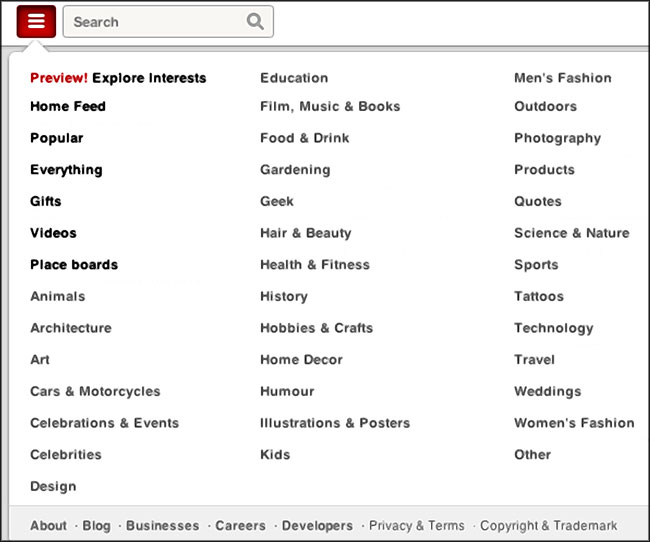650x542 pixels.
Task: Select the Education category
Action: pos(294,78)
